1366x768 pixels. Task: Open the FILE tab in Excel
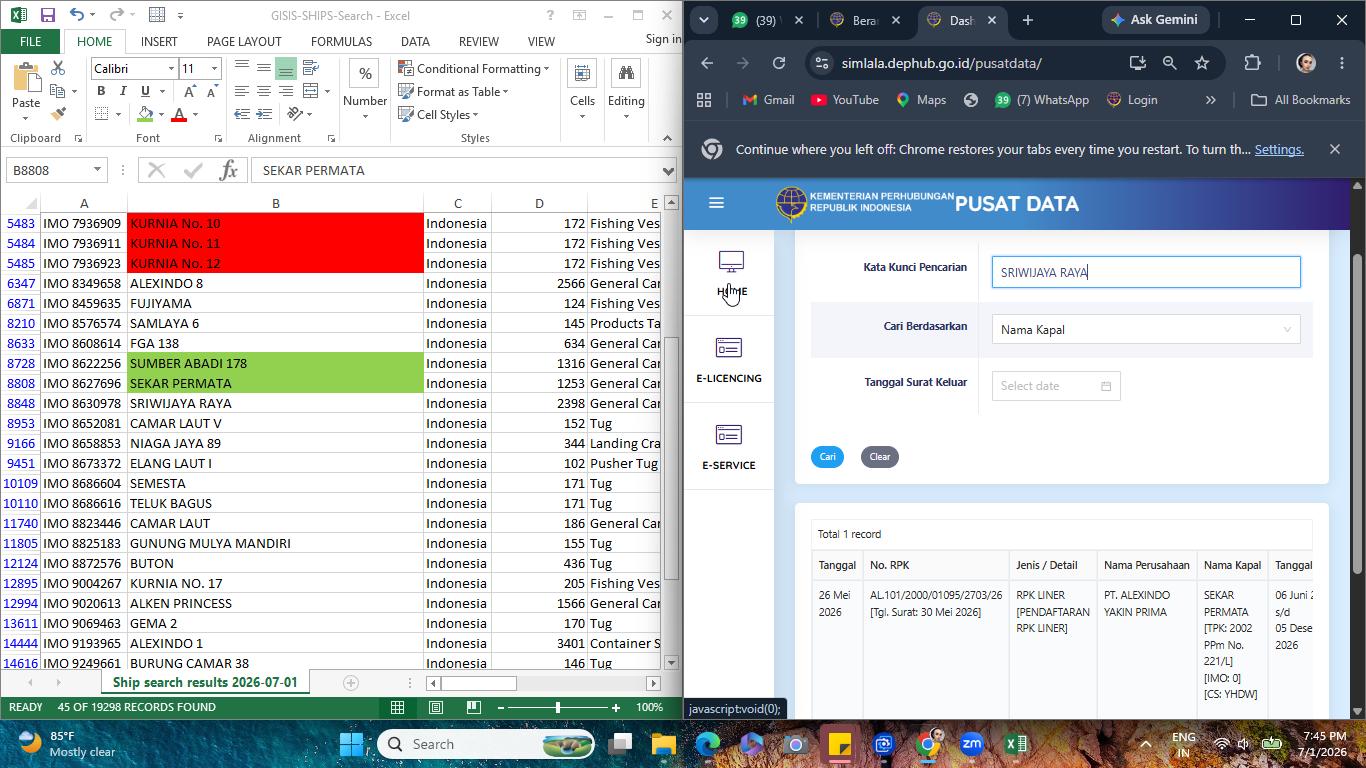pyautogui.click(x=30, y=41)
